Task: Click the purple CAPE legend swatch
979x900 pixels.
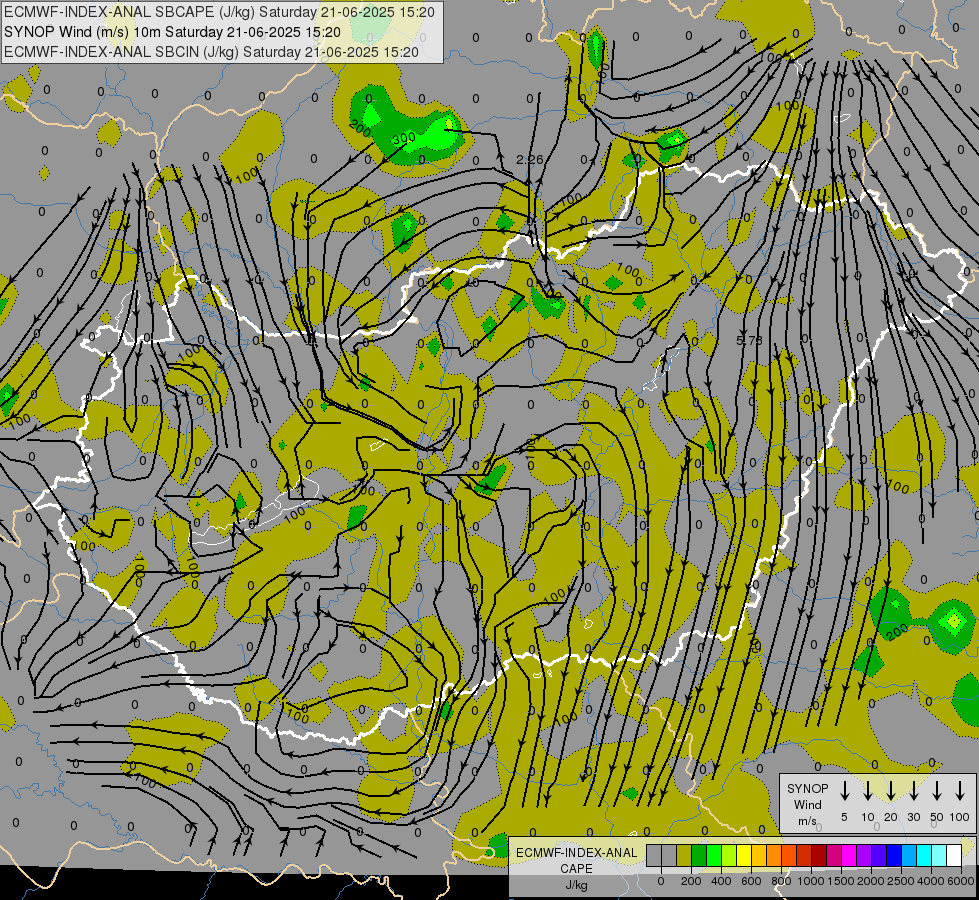Action: click(865, 855)
